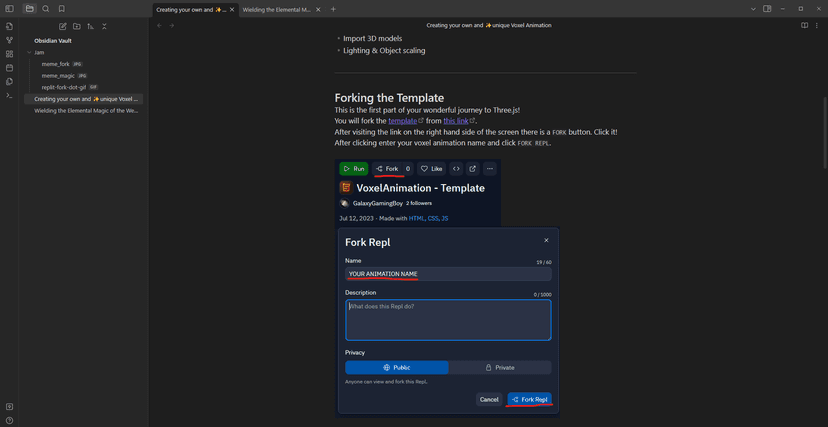Click the new note icon in file explorer
The width and height of the screenshot is (828, 427).
click(x=62, y=26)
